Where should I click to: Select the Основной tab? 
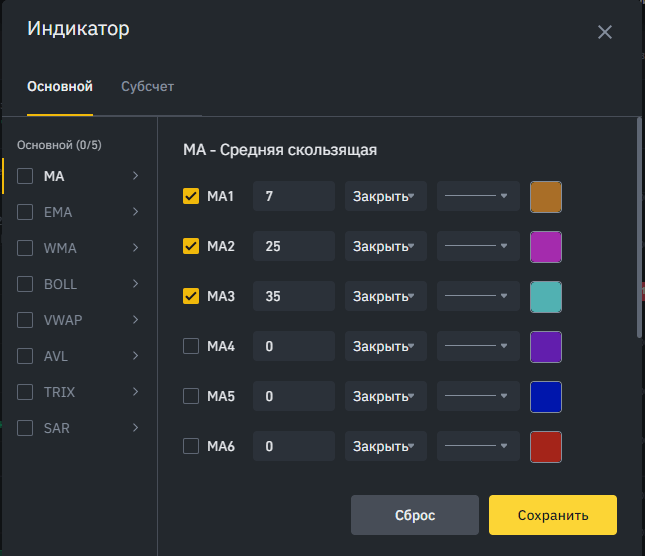pos(60,86)
